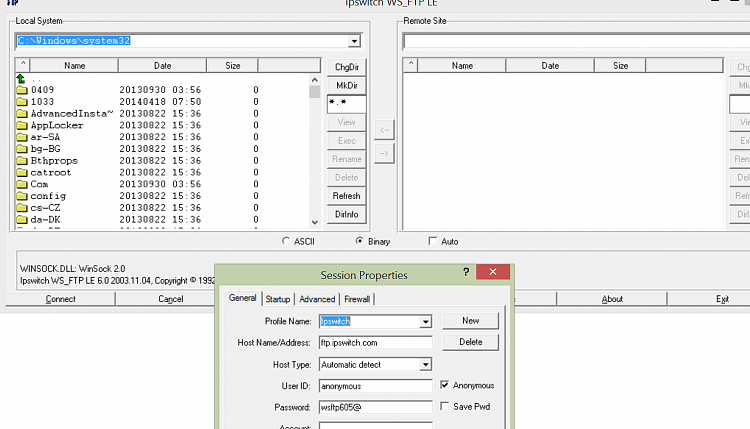The width and height of the screenshot is (750, 429).
Task: Click the local path C:\Windows\system32 field
Action: [x=182, y=41]
